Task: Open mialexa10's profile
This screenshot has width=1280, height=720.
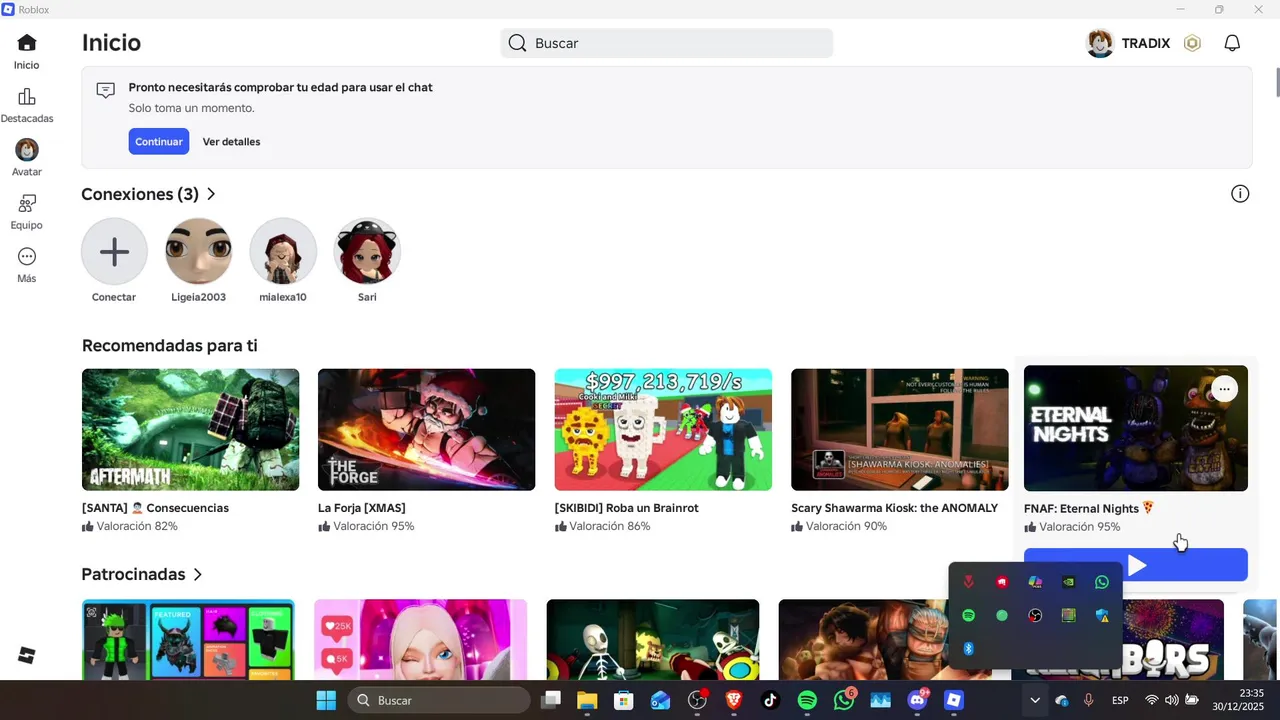Action: 283,251
